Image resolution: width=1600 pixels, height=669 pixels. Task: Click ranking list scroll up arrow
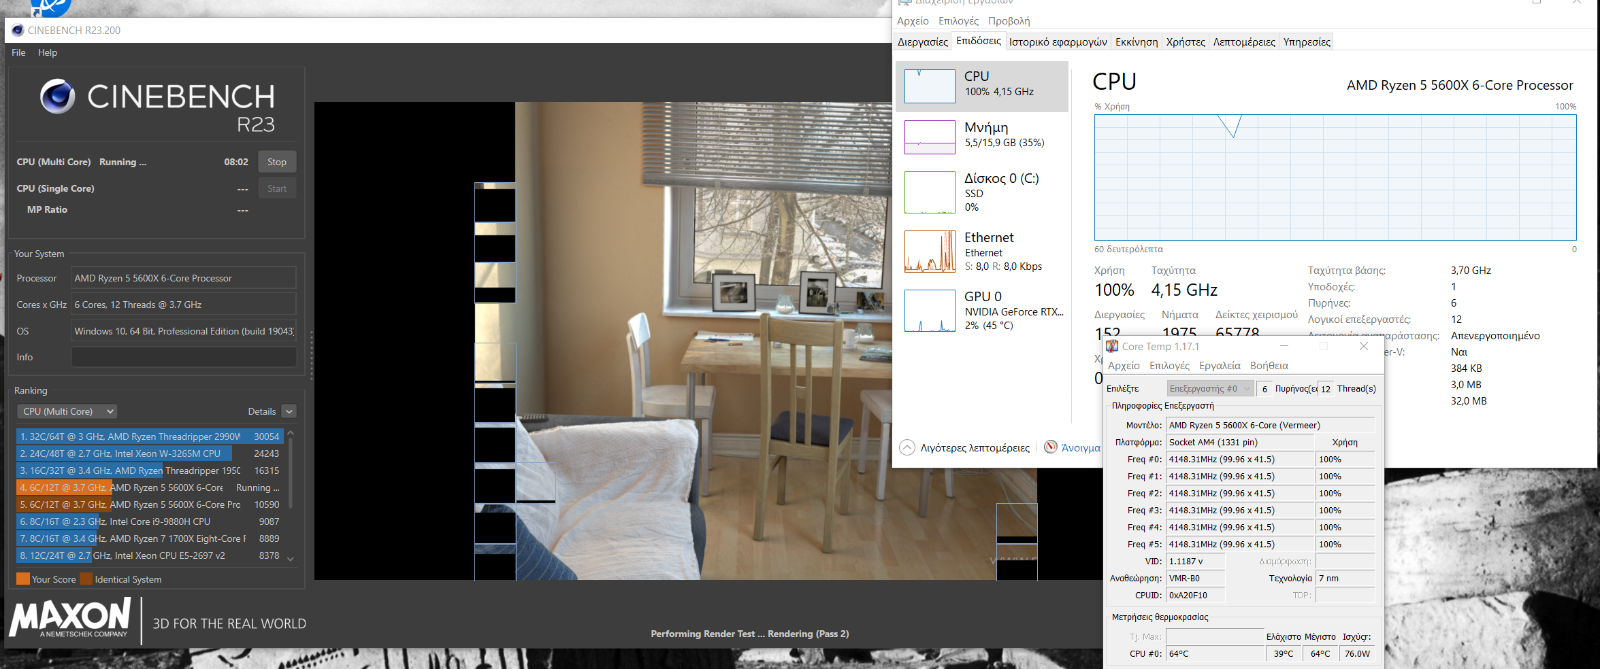pos(291,433)
